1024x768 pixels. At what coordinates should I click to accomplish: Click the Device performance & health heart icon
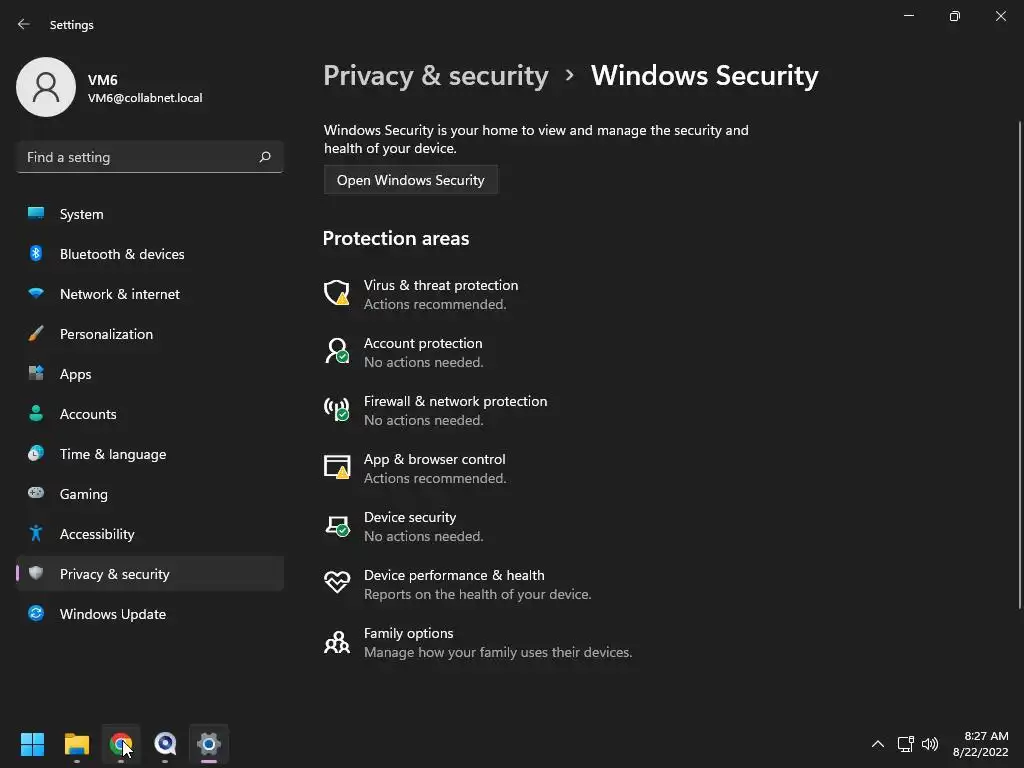337,583
